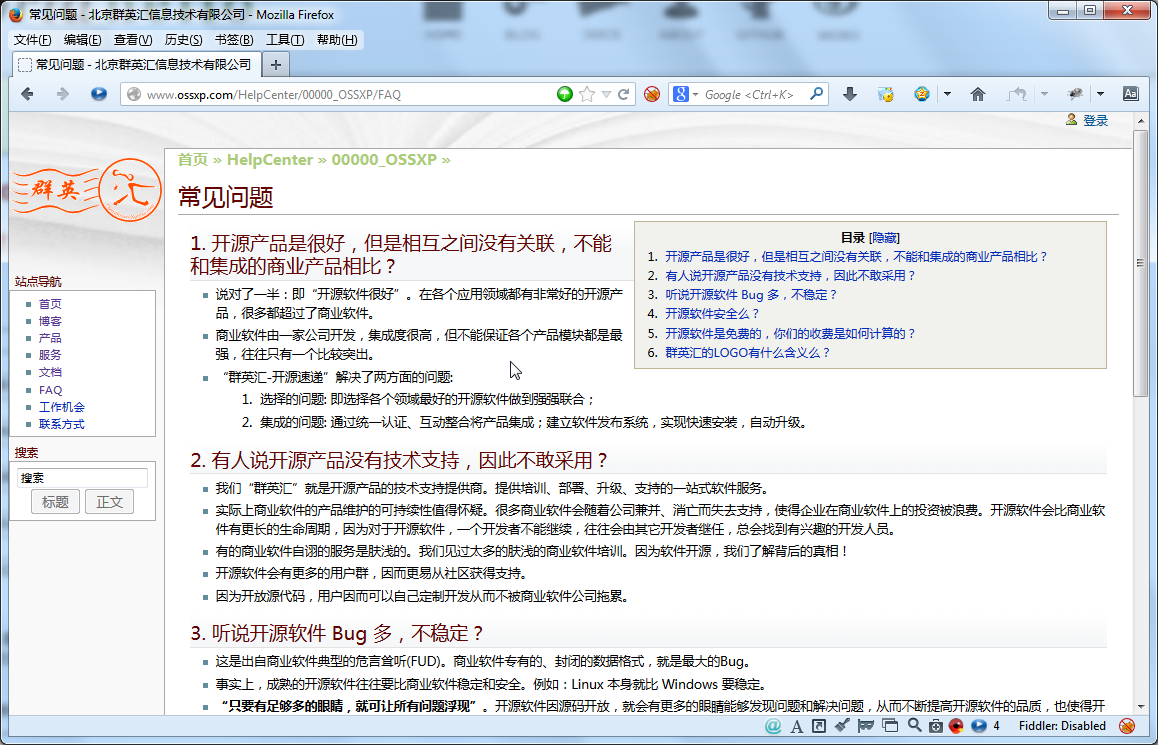The image size is (1158, 745).
Task: Click the blue play icon beside address bar
Action: pos(98,94)
